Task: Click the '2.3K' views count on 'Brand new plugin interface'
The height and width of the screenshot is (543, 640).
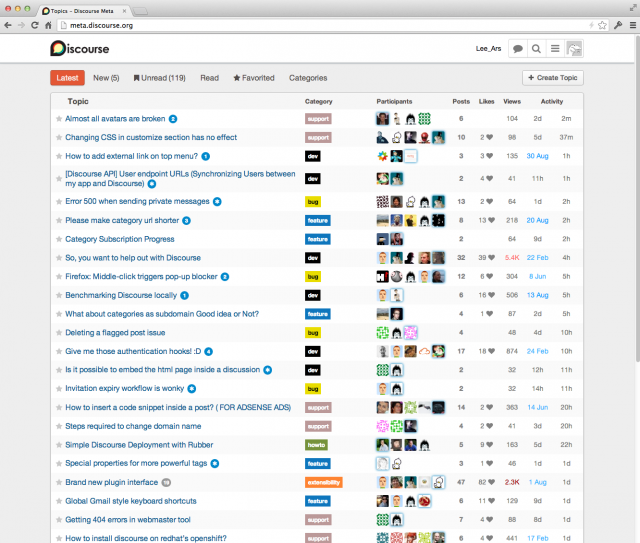Action: [x=512, y=482]
